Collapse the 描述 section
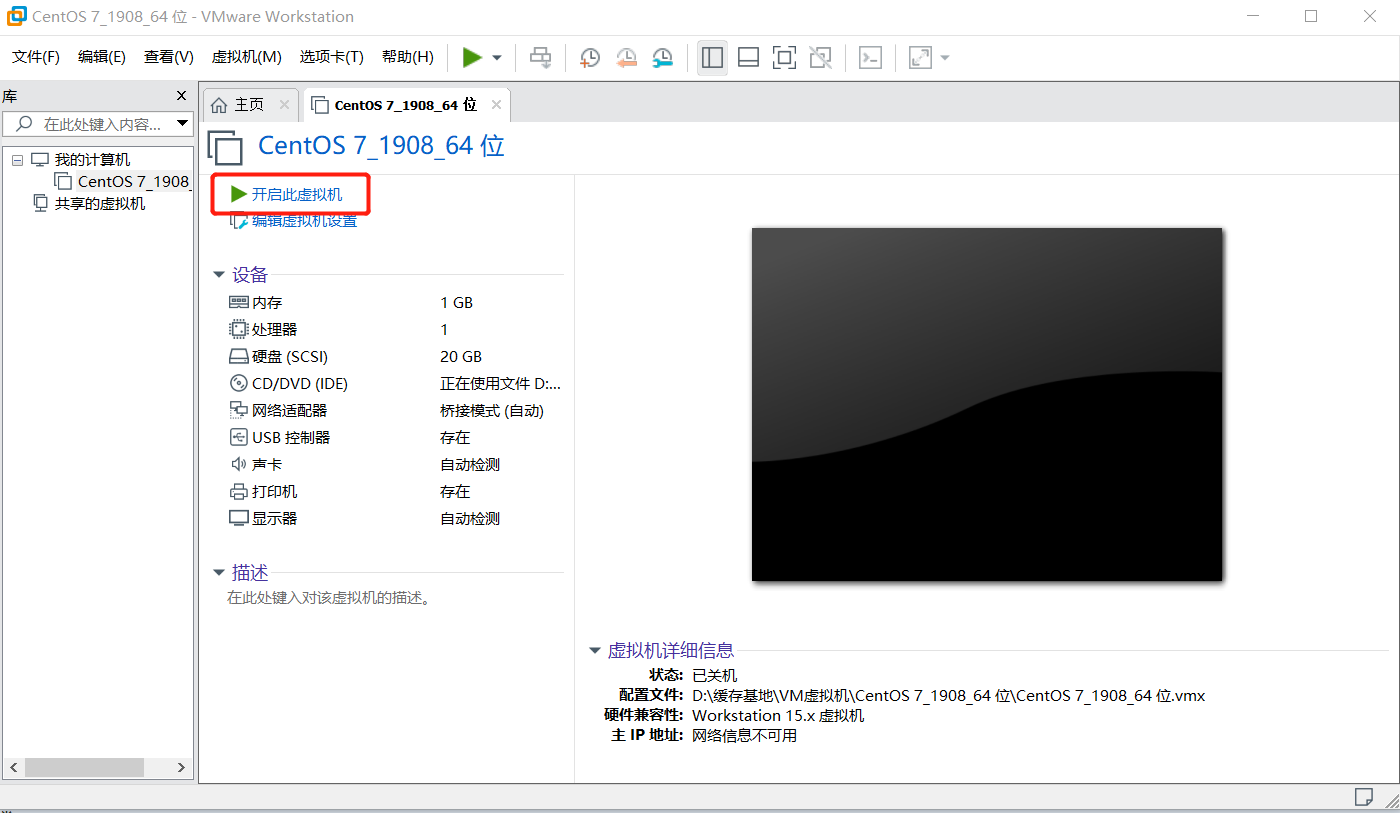Image resolution: width=1400 pixels, height=813 pixels. pos(219,573)
